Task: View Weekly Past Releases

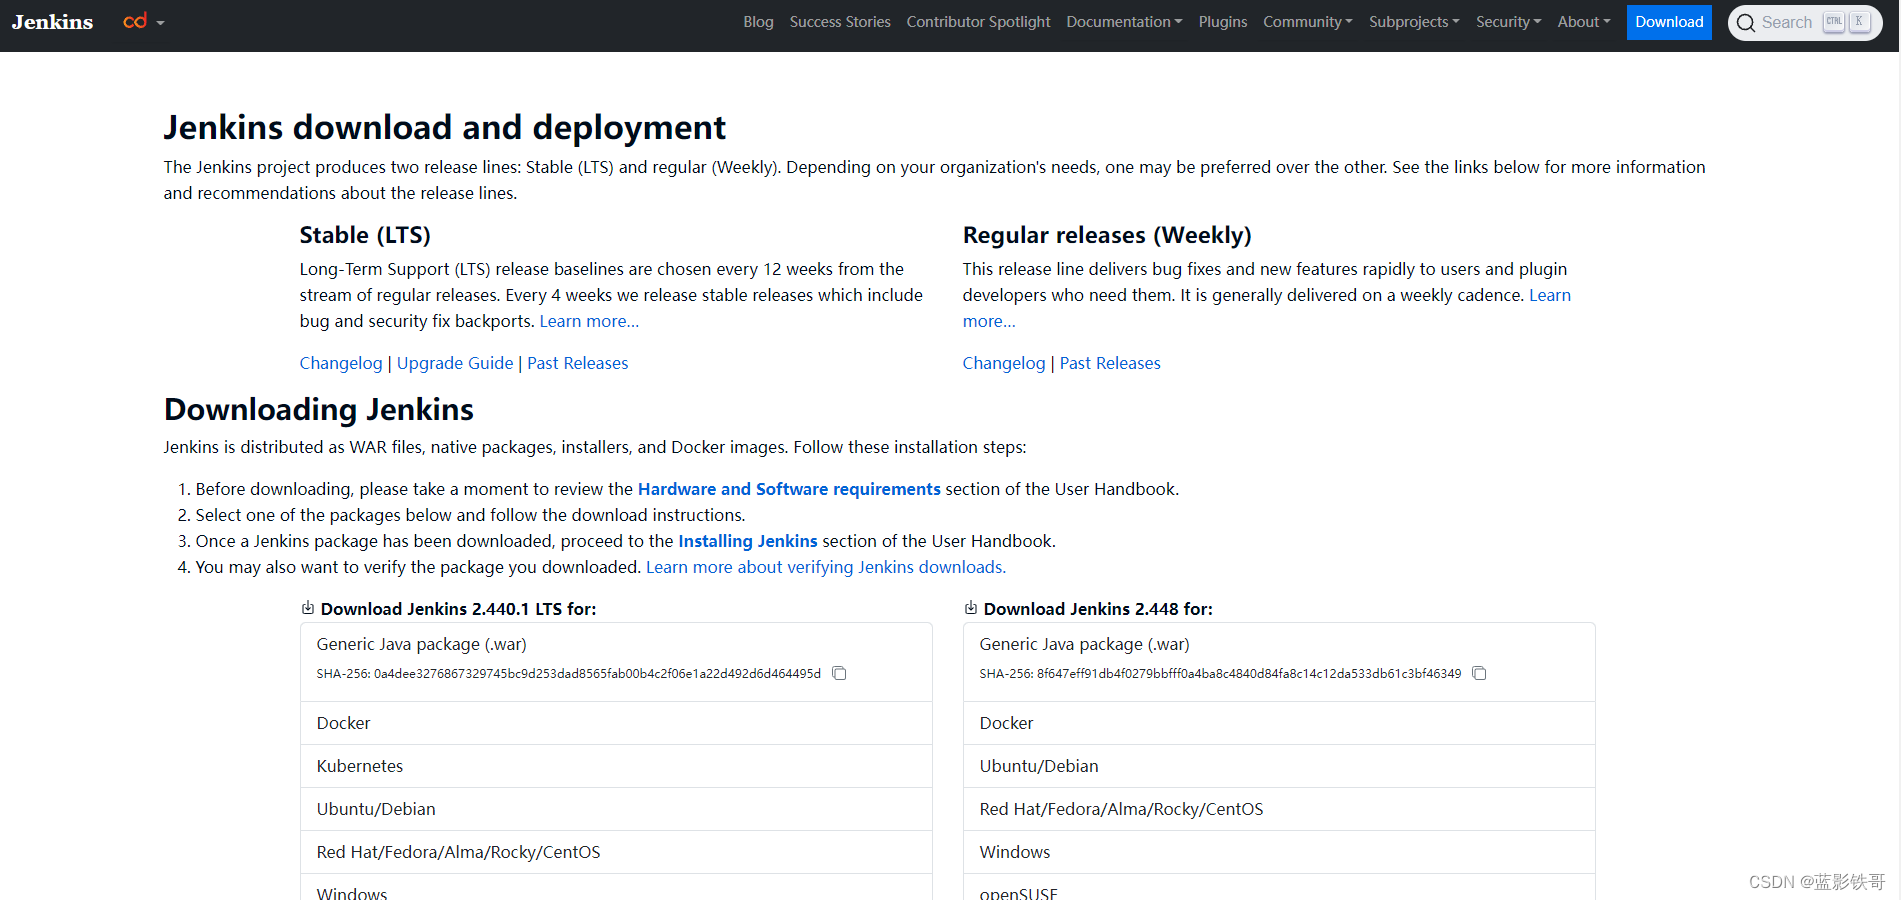Action: 1110,363
